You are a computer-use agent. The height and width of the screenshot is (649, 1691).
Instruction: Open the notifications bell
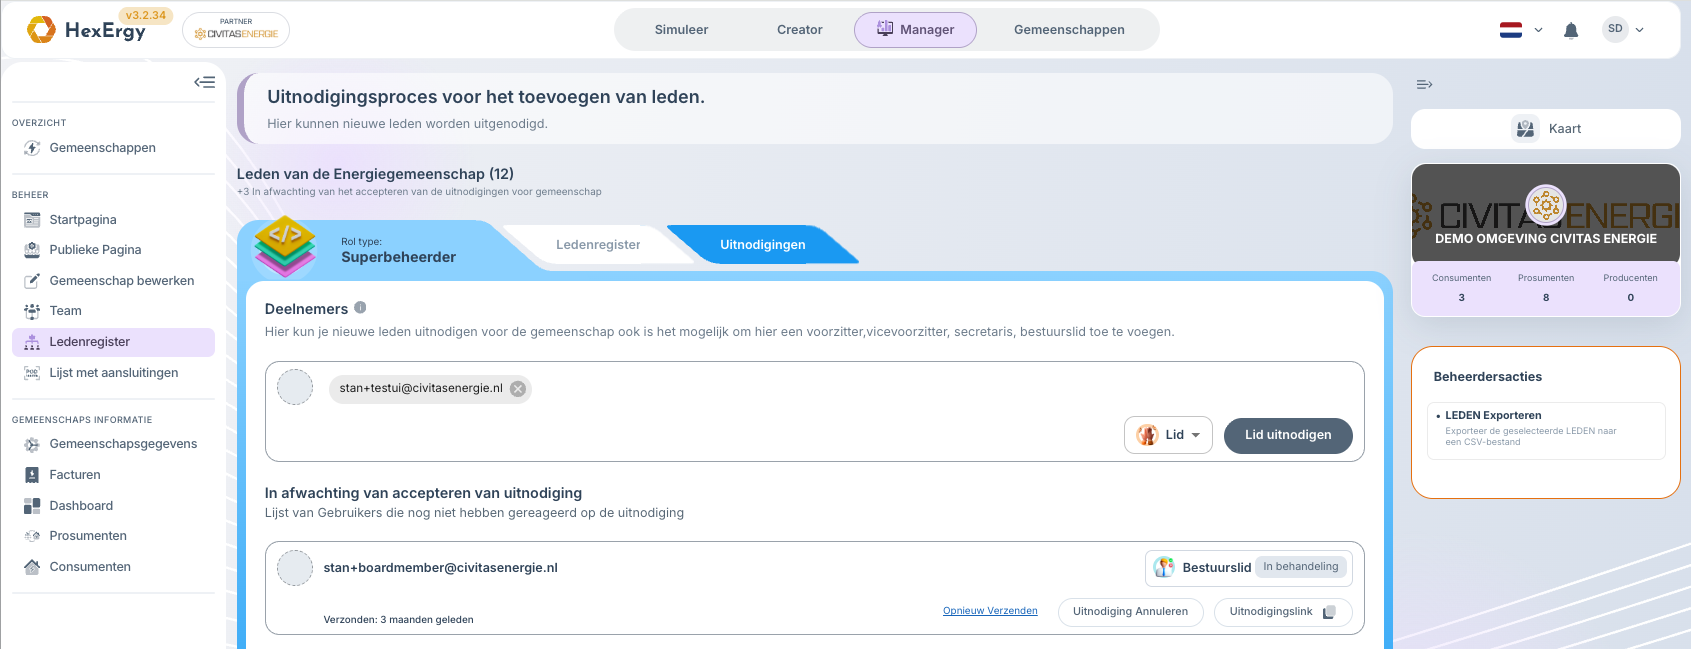pos(1571,30)
